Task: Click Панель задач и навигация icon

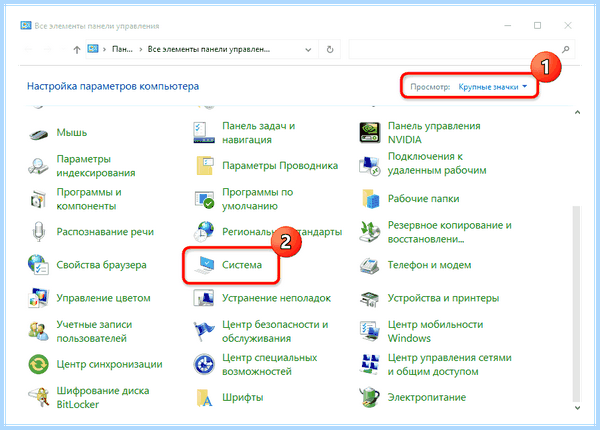Action: (x=204, y=133)
